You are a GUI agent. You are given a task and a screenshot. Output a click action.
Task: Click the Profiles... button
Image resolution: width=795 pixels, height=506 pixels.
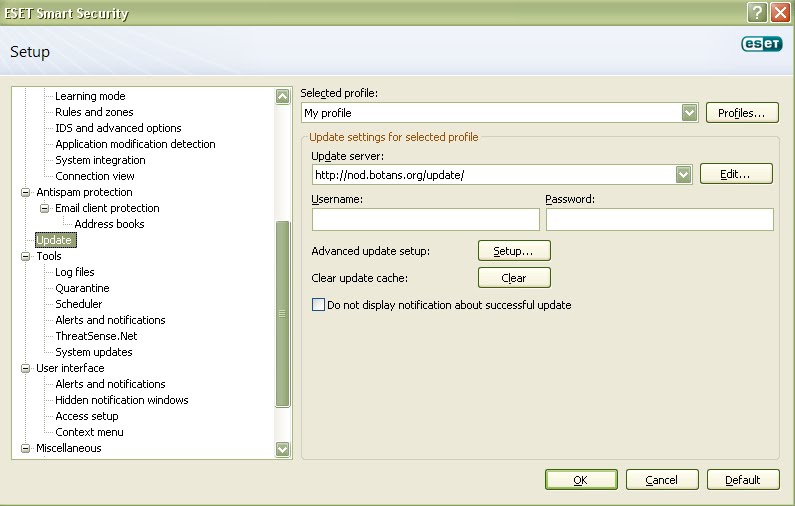click(x=742, y=113)
